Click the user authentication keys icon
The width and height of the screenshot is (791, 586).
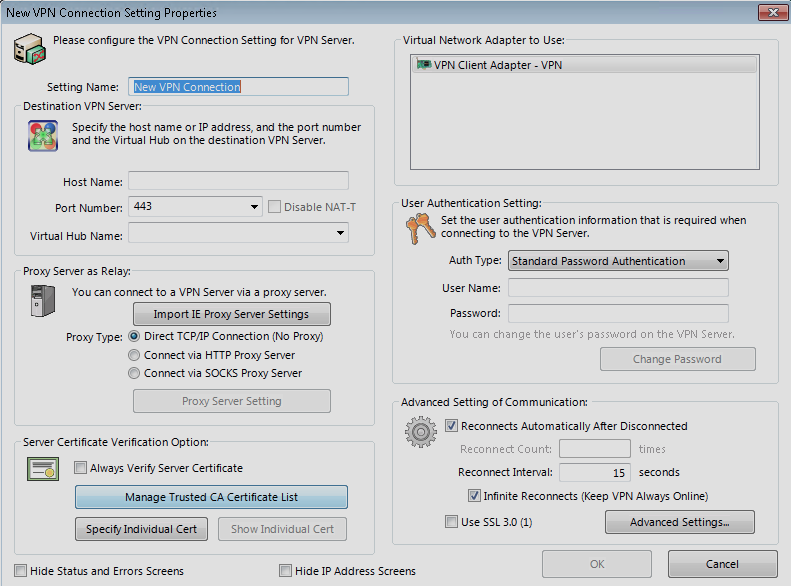pyautogui.click(x=421, y=231)
